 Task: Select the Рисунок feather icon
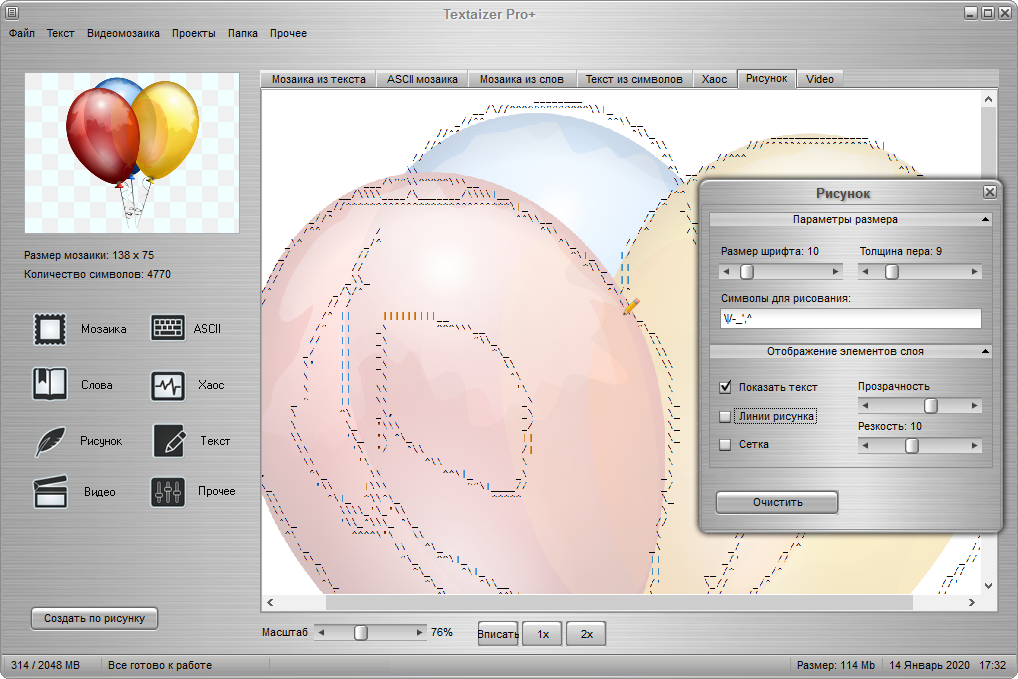(x=51, y=441)
